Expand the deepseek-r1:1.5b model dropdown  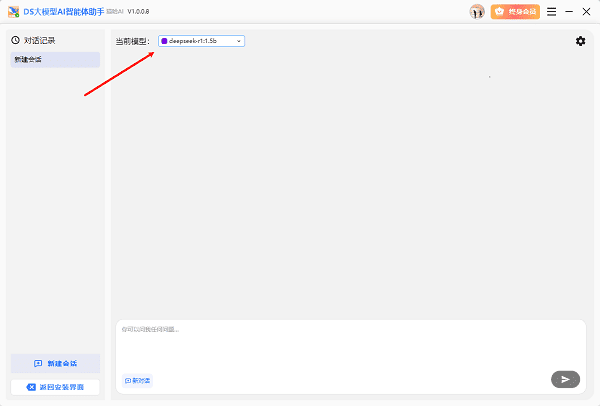pyautogui.click(x=201, y=41)
